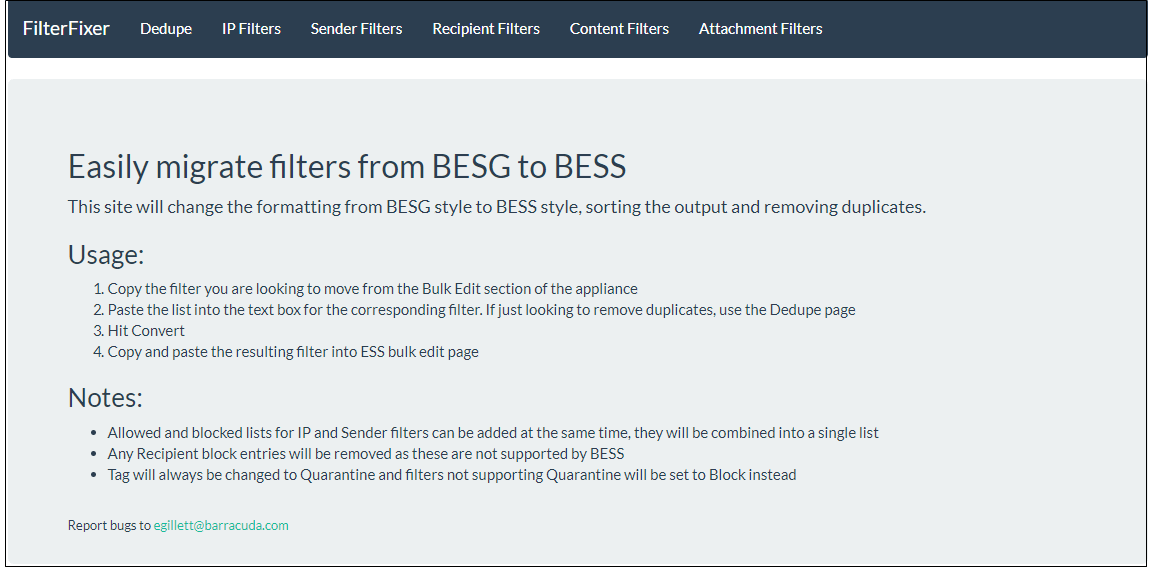The image size is (1149, 568).
Task: Click usage step about copying the filter
Action: [372, 289]
